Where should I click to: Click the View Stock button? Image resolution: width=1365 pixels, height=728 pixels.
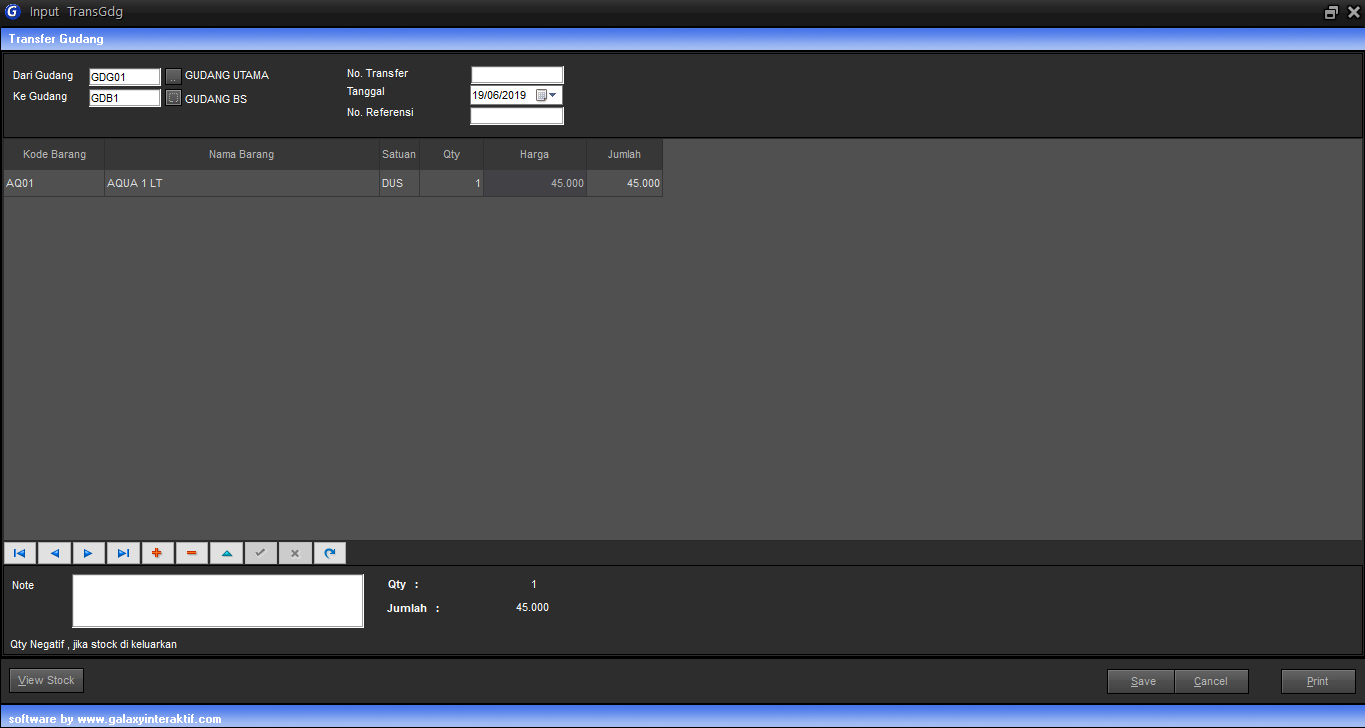46,681
